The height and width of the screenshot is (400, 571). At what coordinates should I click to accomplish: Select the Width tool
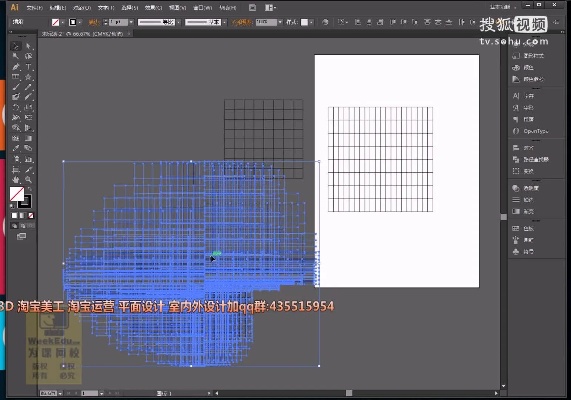pos(16,117)
